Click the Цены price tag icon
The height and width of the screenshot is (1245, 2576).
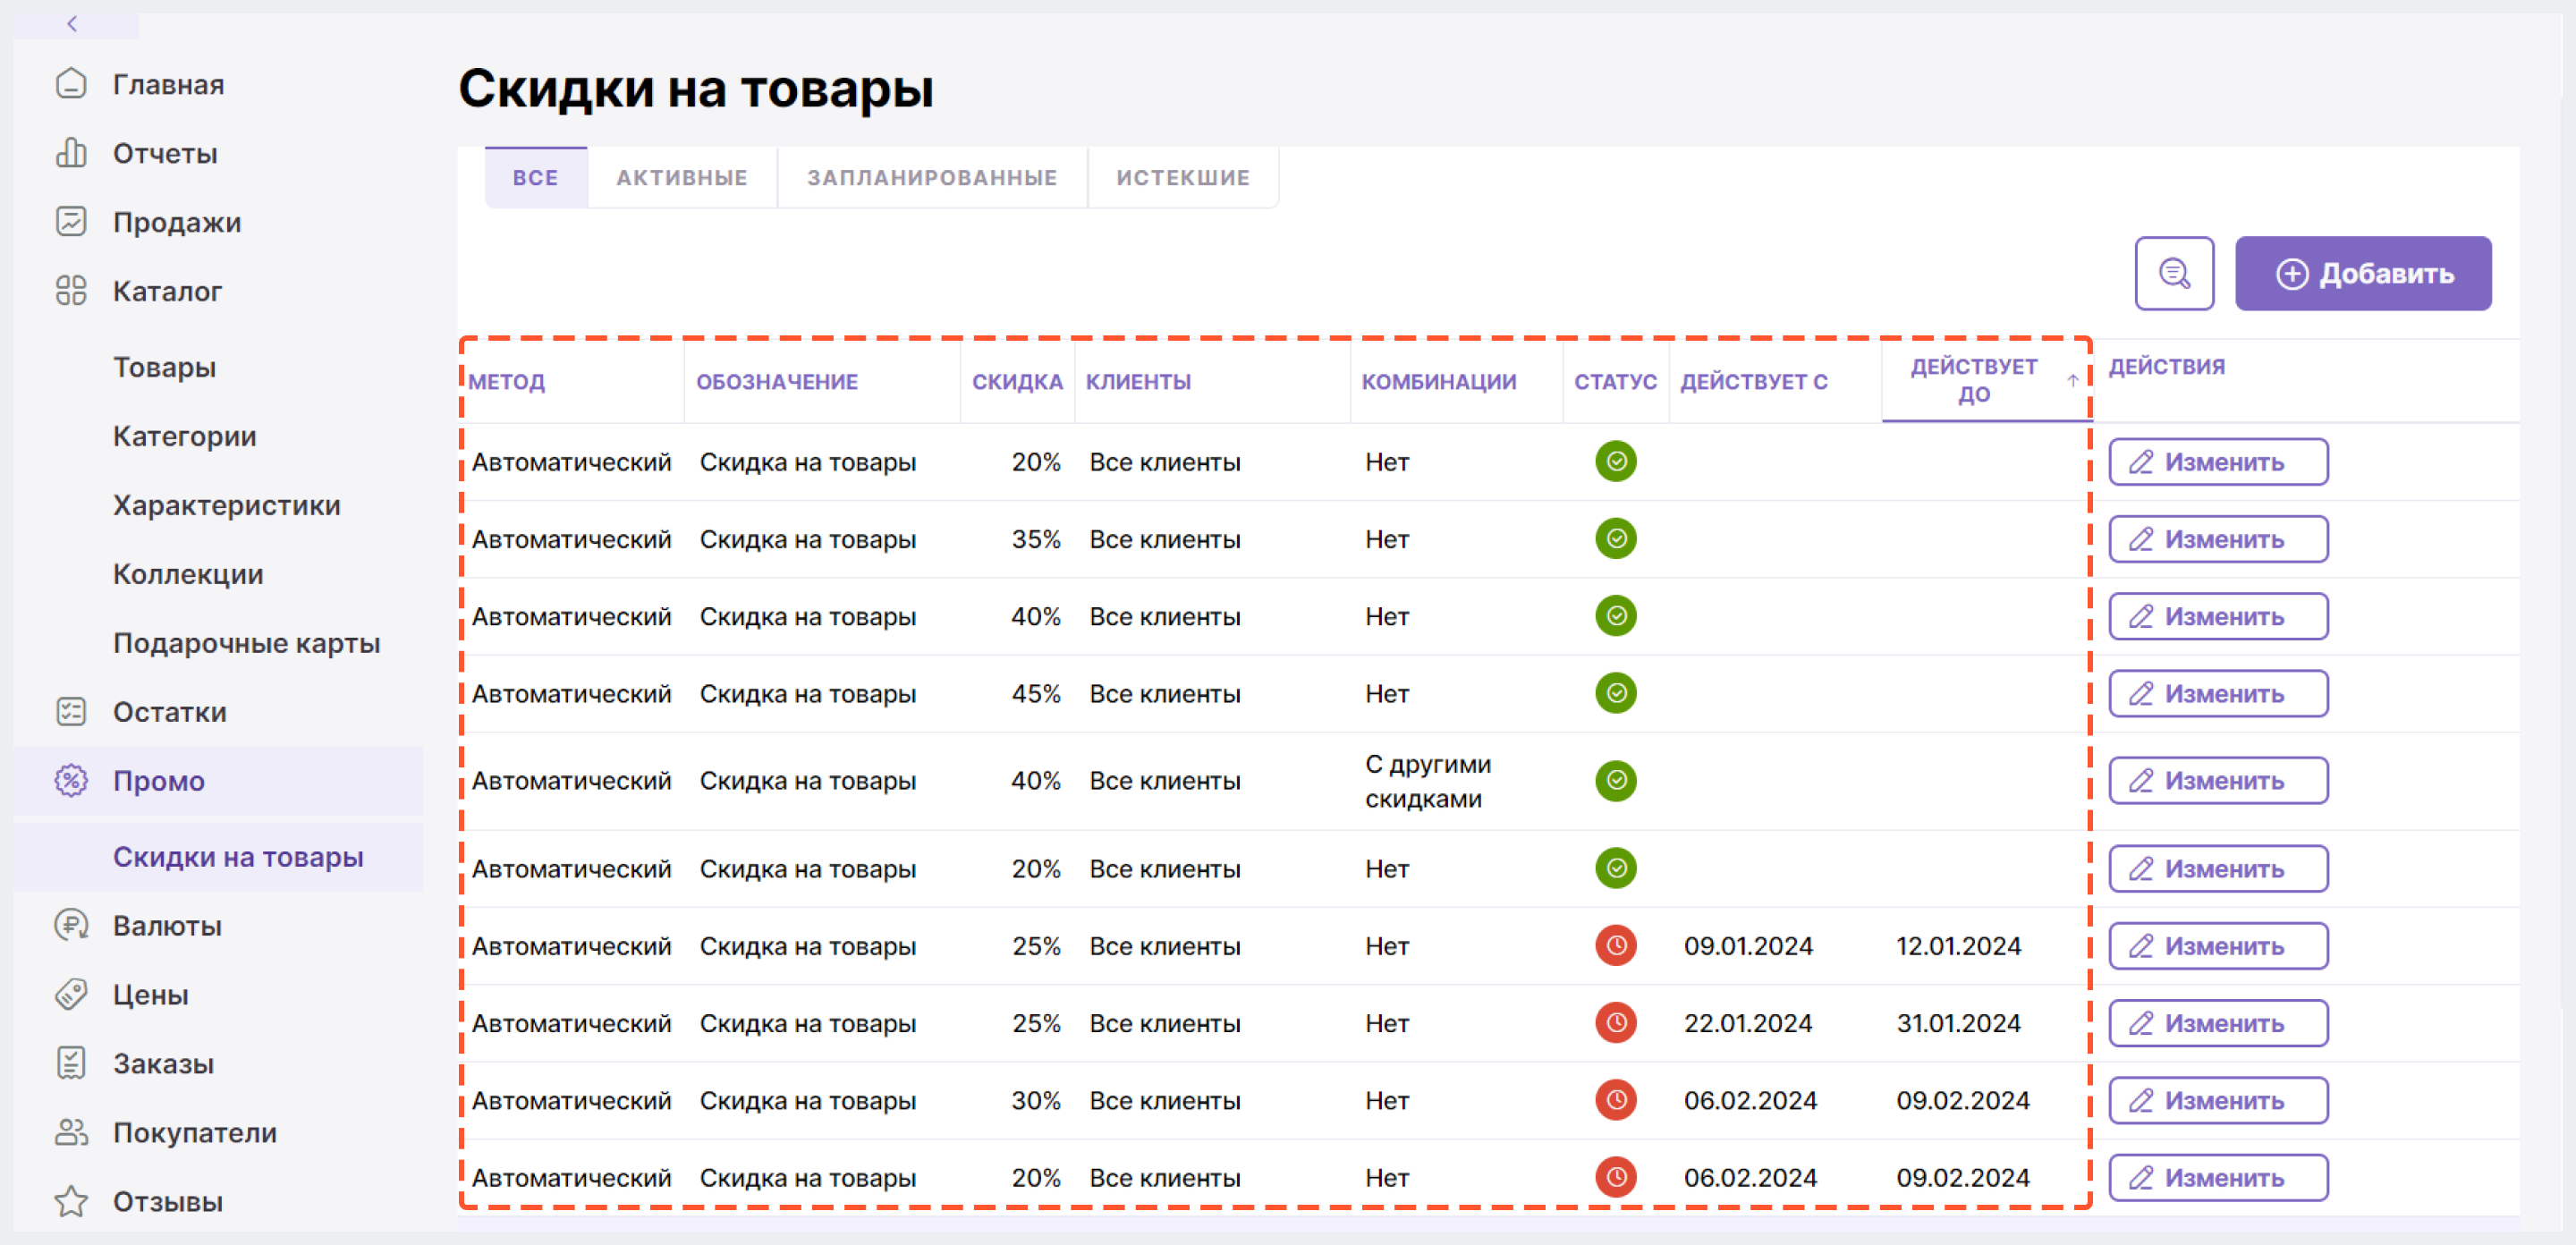(71, 995)
